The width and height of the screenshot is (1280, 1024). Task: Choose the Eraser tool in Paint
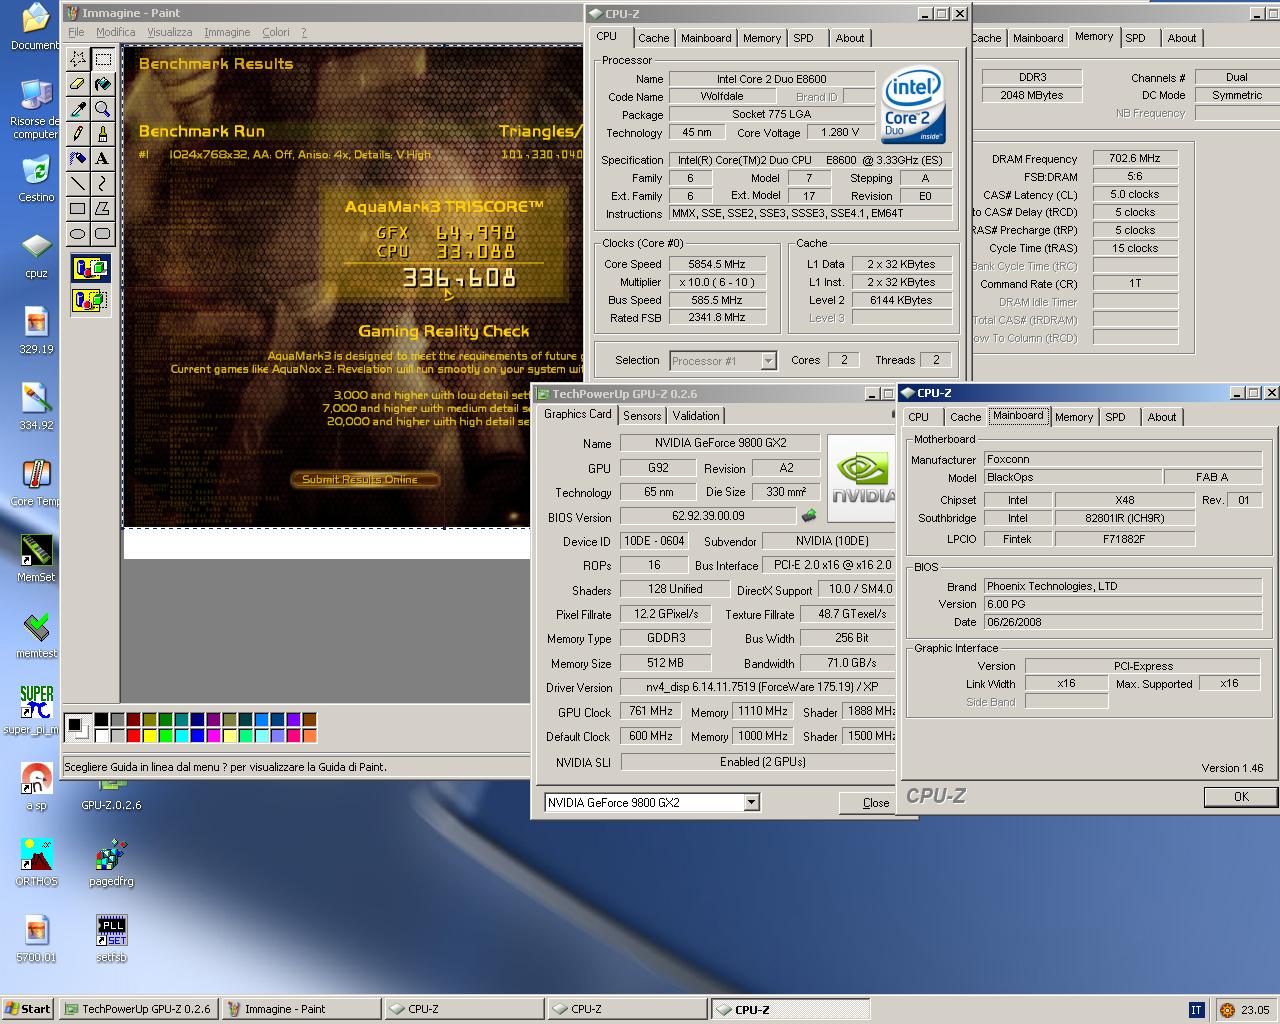pos(78,84)
